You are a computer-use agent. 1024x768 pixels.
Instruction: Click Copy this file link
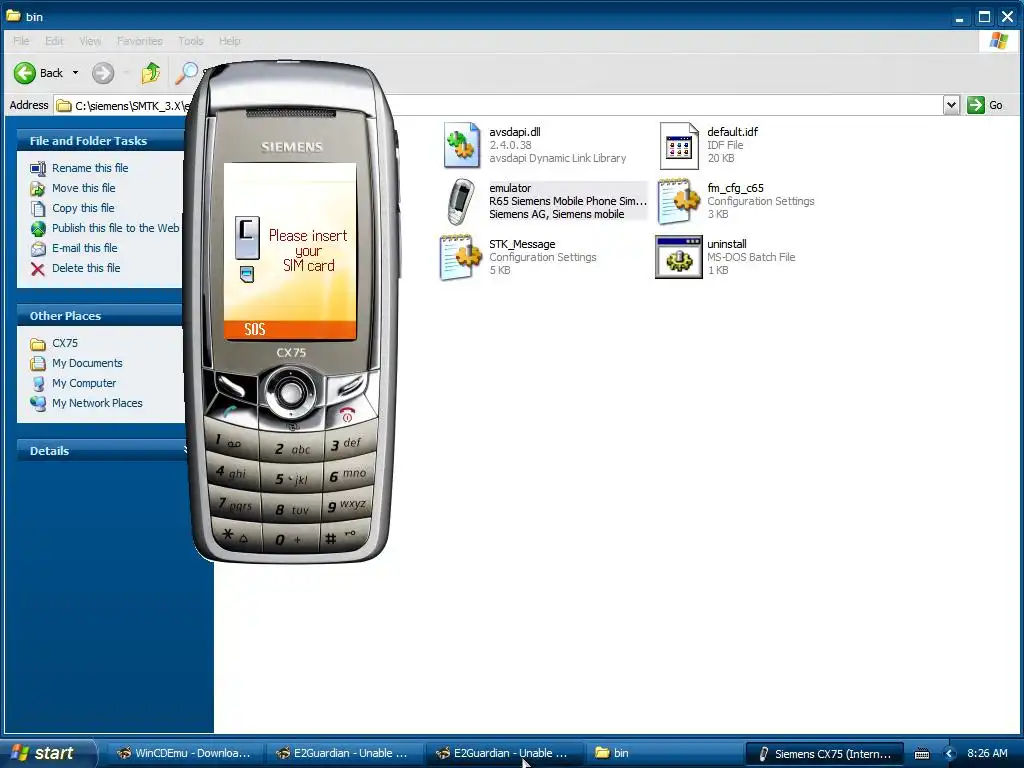click(83, 208)
